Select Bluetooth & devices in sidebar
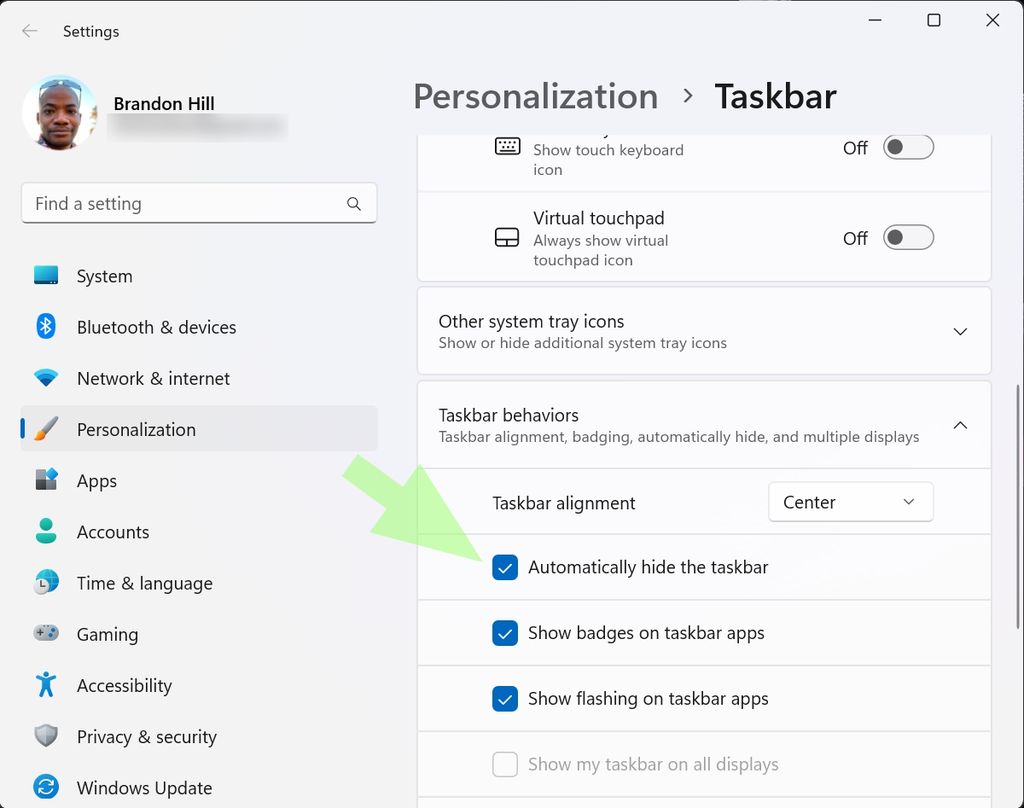The width and height of the screenshot is (1024, 808). 156,327
